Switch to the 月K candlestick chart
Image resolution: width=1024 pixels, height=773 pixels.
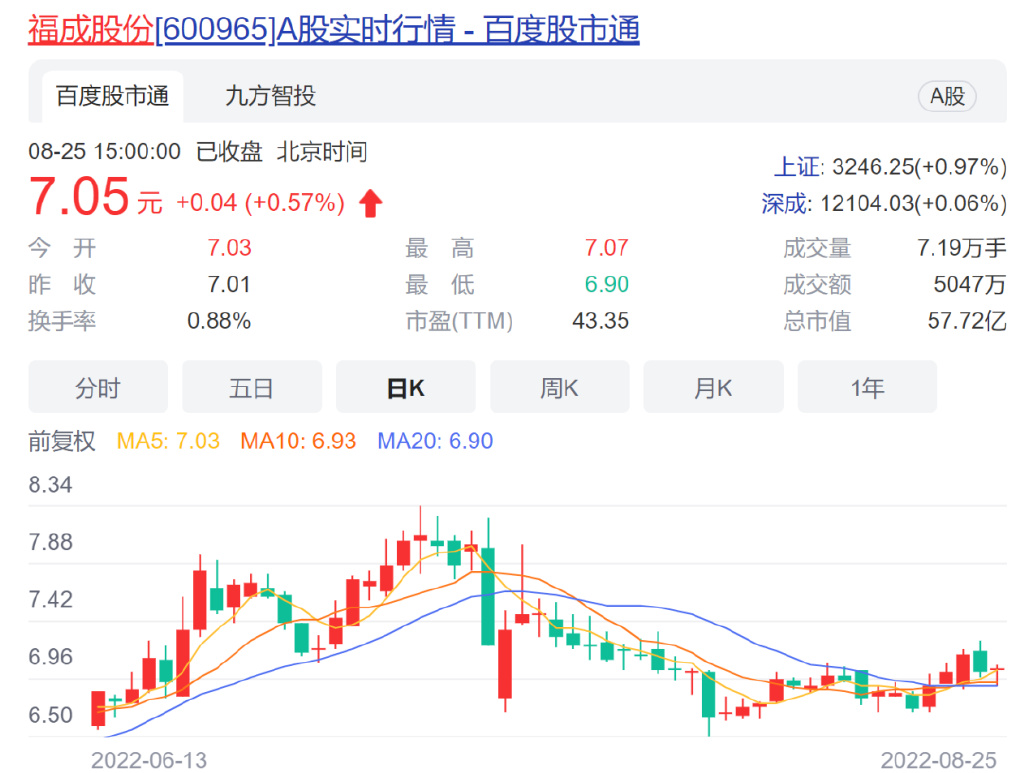pos(713,387)
